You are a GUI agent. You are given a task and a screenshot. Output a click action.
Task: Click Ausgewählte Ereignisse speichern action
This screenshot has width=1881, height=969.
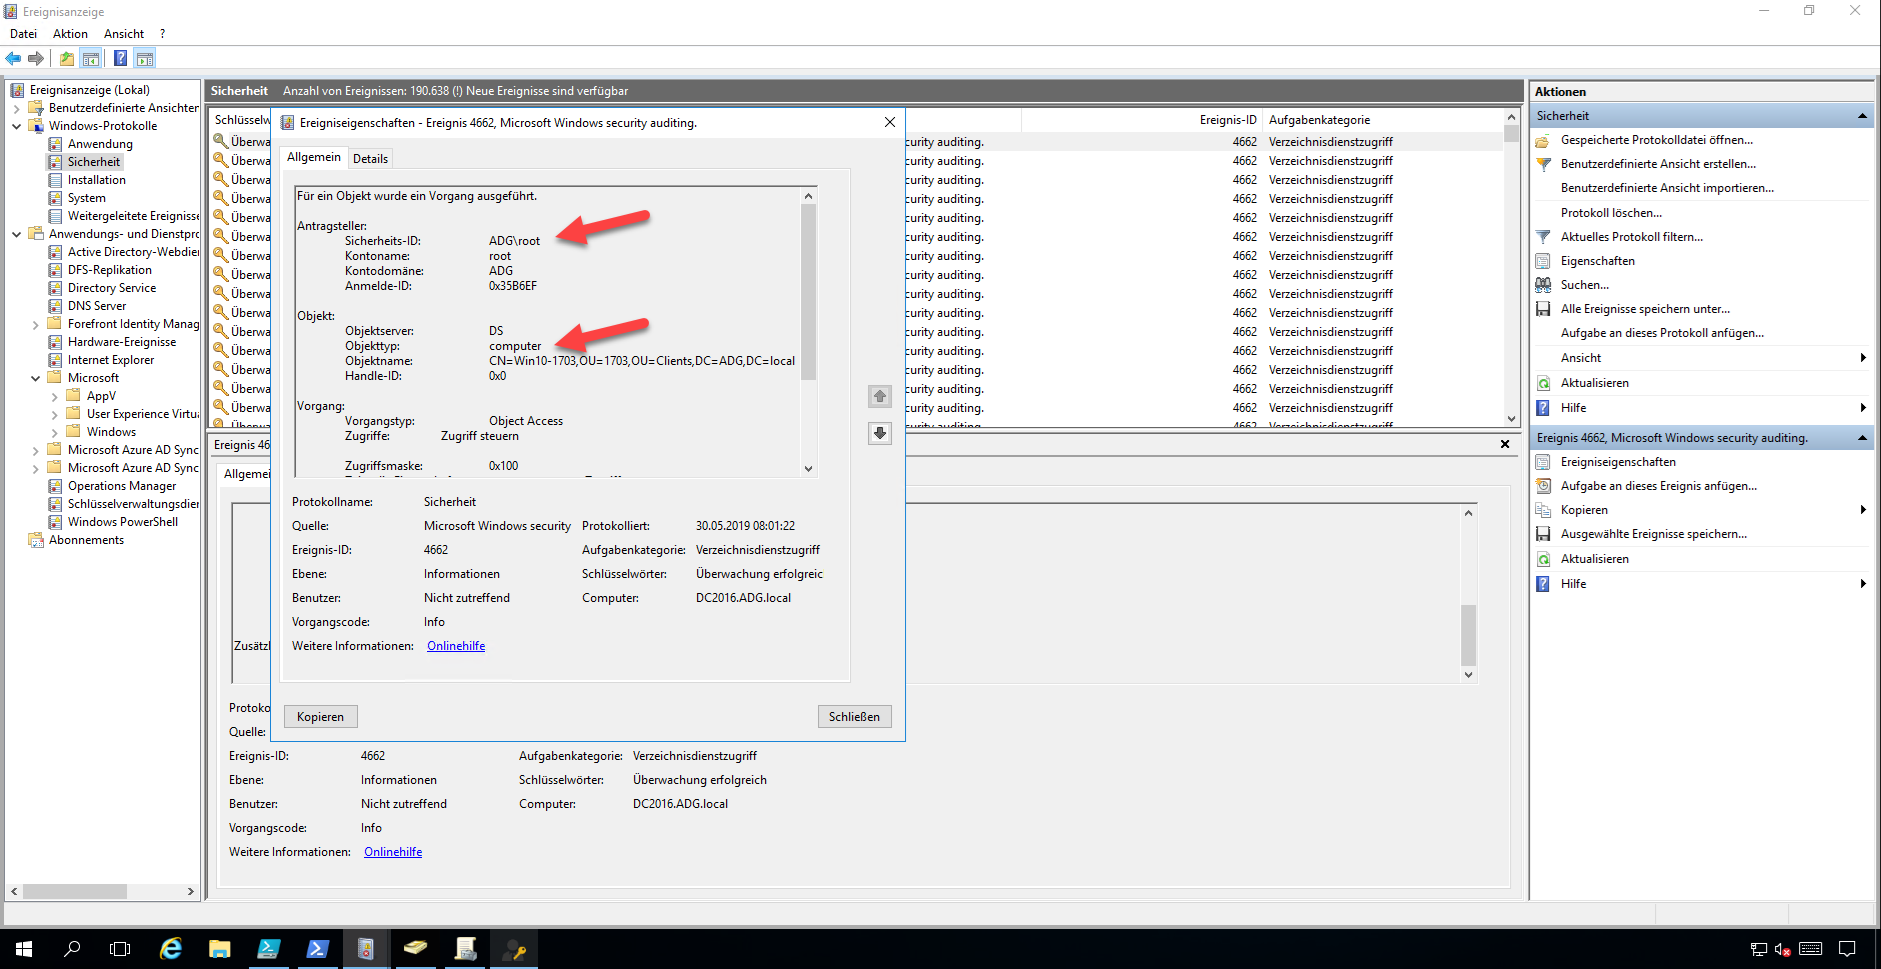pos(1654,534)
